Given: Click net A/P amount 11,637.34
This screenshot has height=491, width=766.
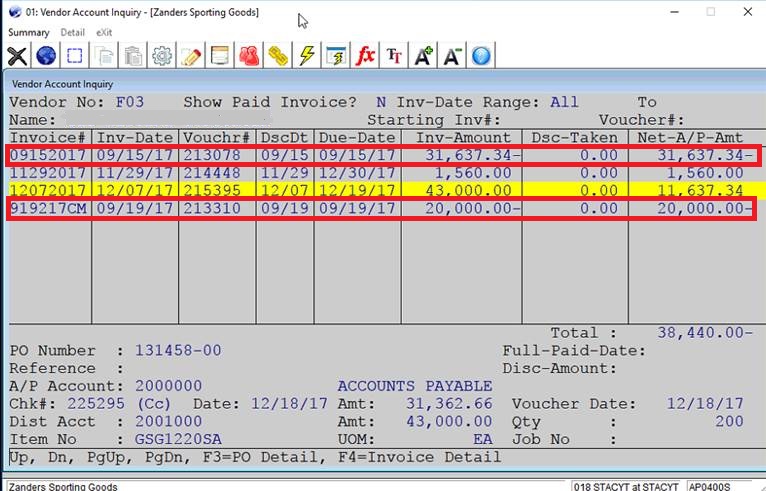Looking at the screenshot, I should point(700,191).
